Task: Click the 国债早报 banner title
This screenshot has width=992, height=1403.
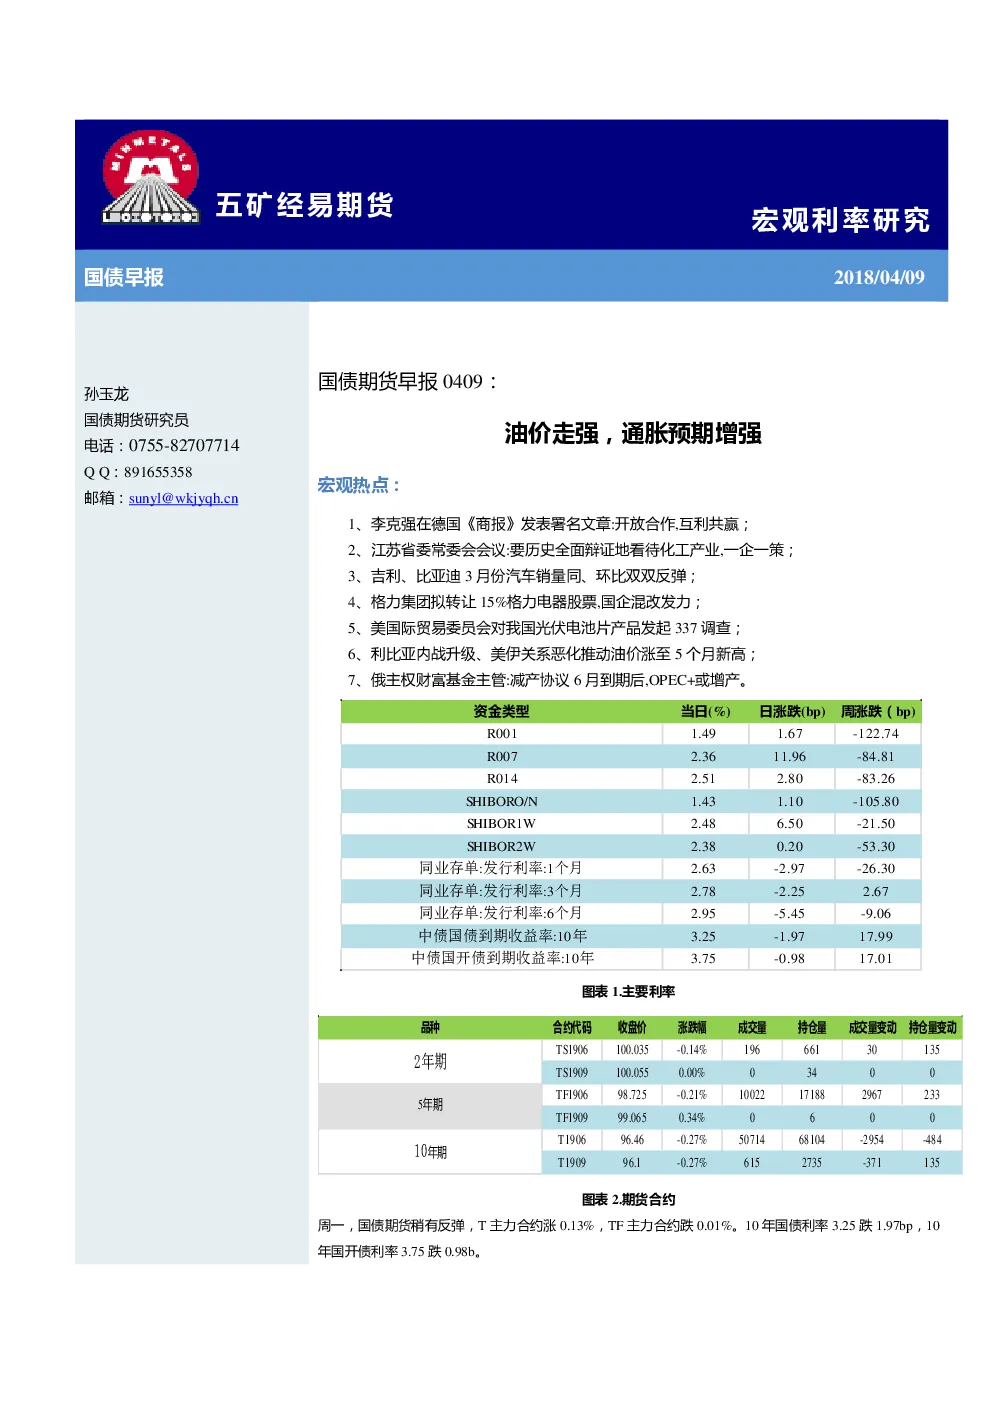Action: (x=123, y=277)
